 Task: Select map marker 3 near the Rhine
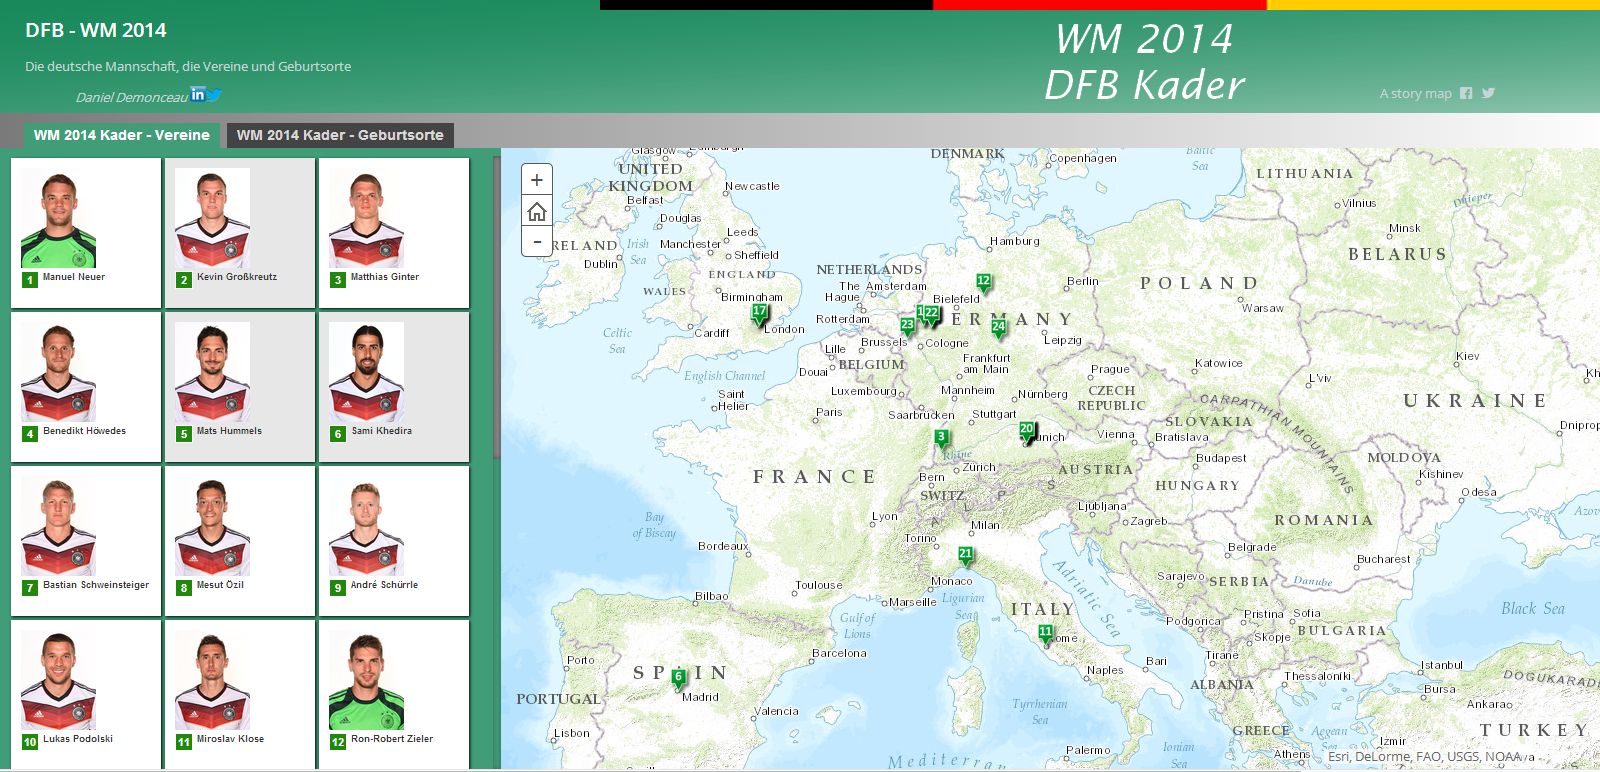(941, 439)
